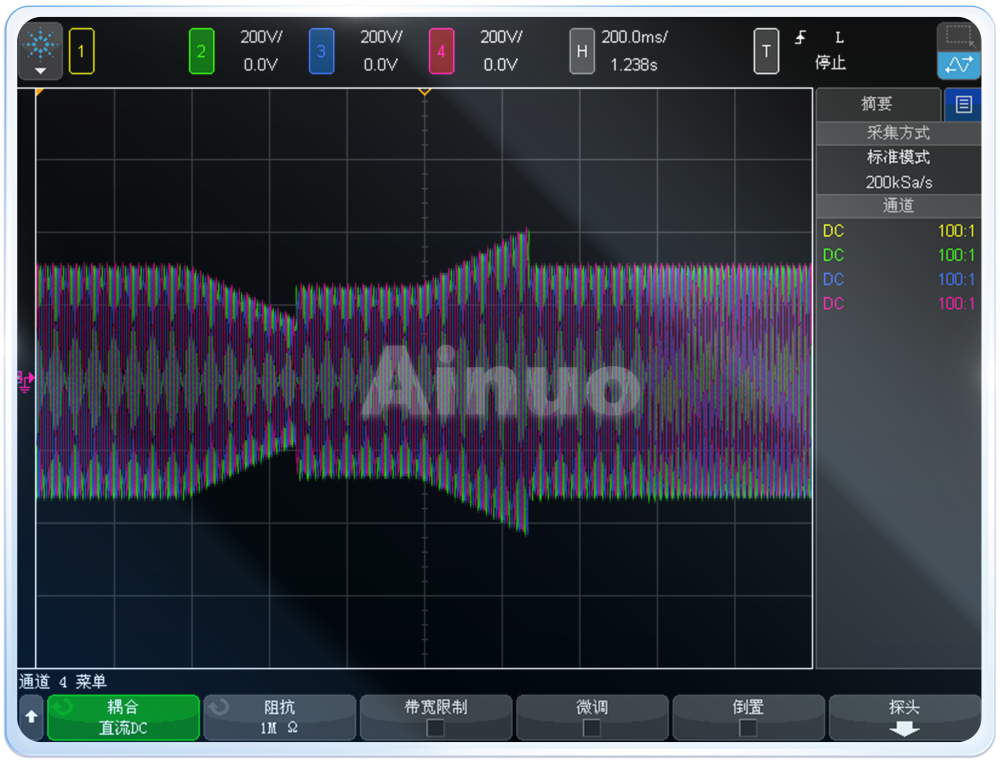Enable 带宽限制 bandwidth limit checkbox
The height and width of the screenshot is (760, 1000).
coord(436,727)
